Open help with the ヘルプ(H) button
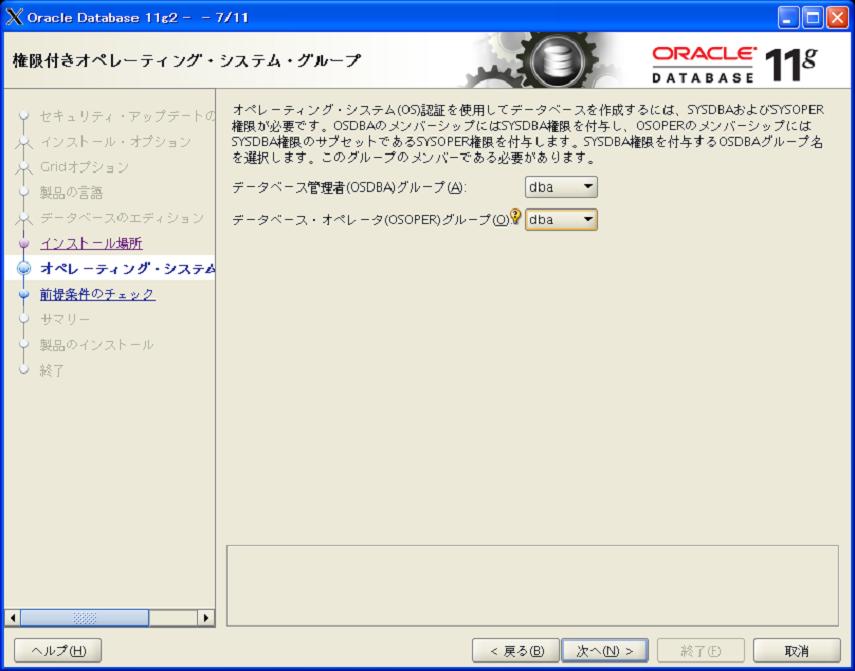The height and width of the screenshot is (671, 855). [x=58, y=651]
